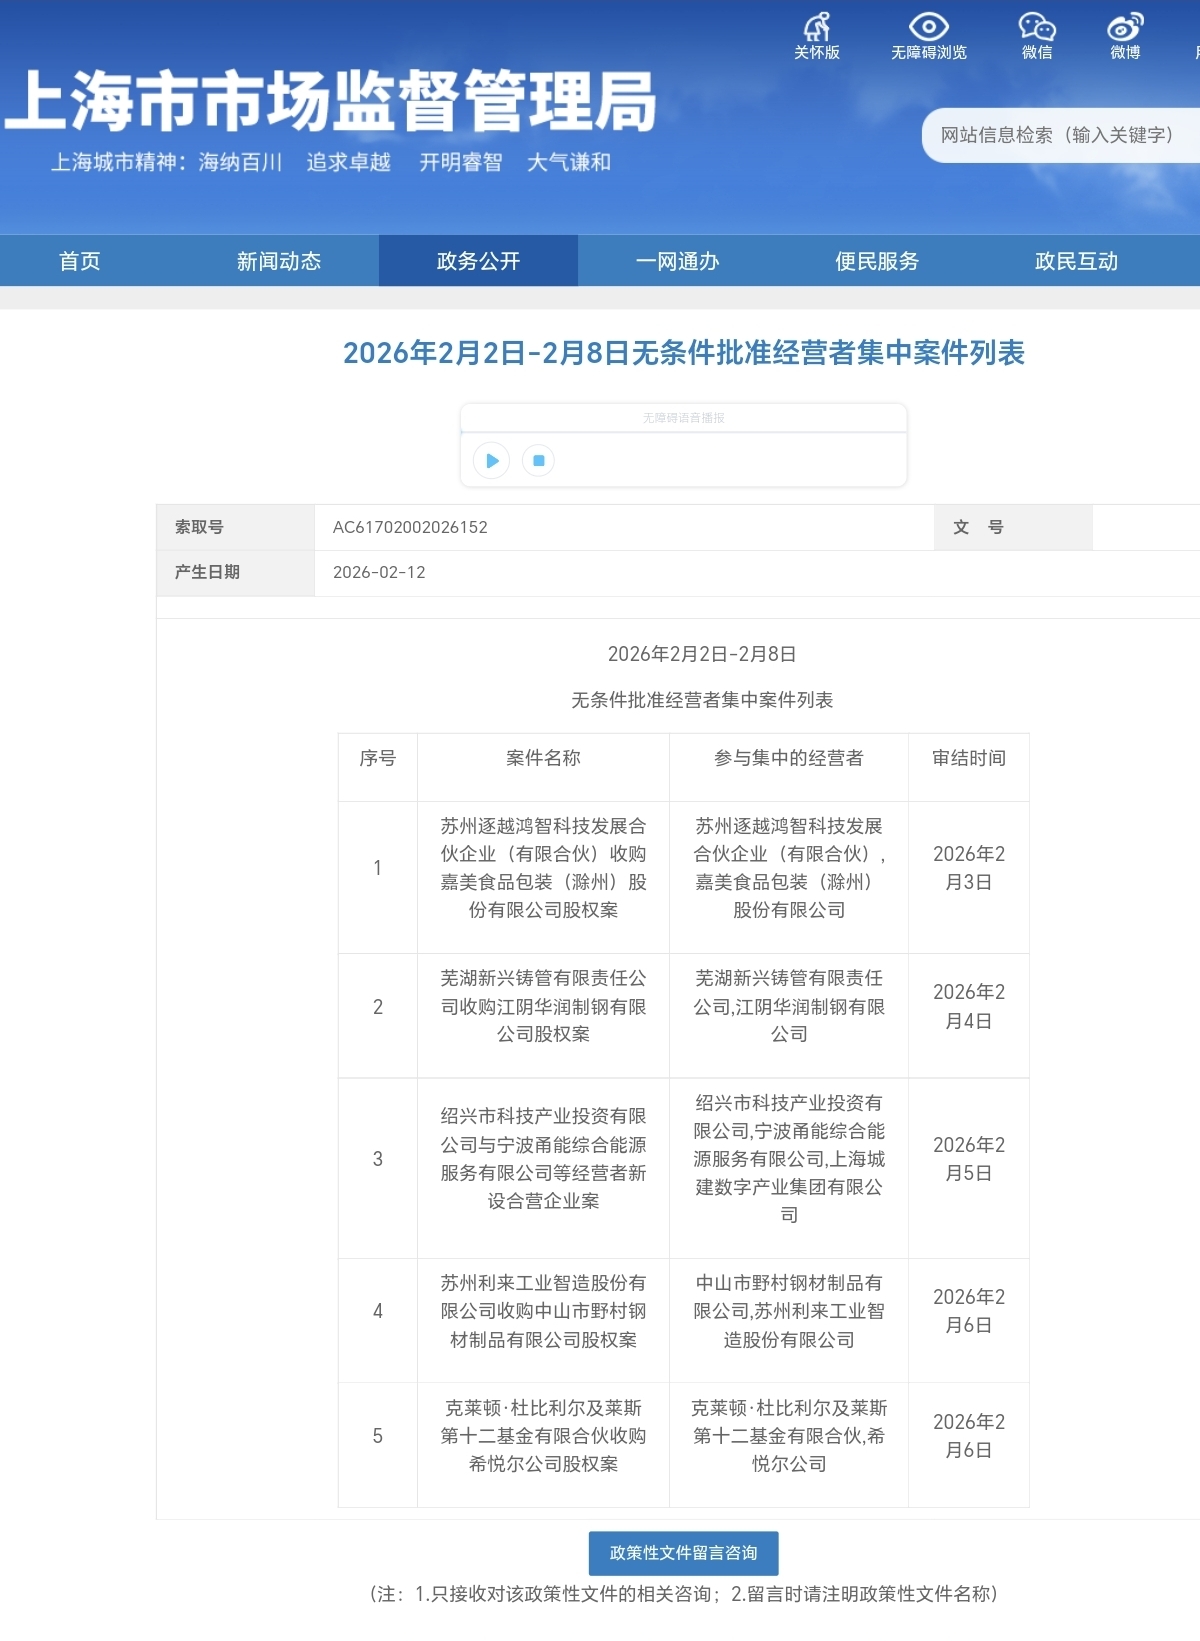This screenshot has height=1641, width=1200.
Task: Open the 便民服务 nav item
Action: (877, 261)
